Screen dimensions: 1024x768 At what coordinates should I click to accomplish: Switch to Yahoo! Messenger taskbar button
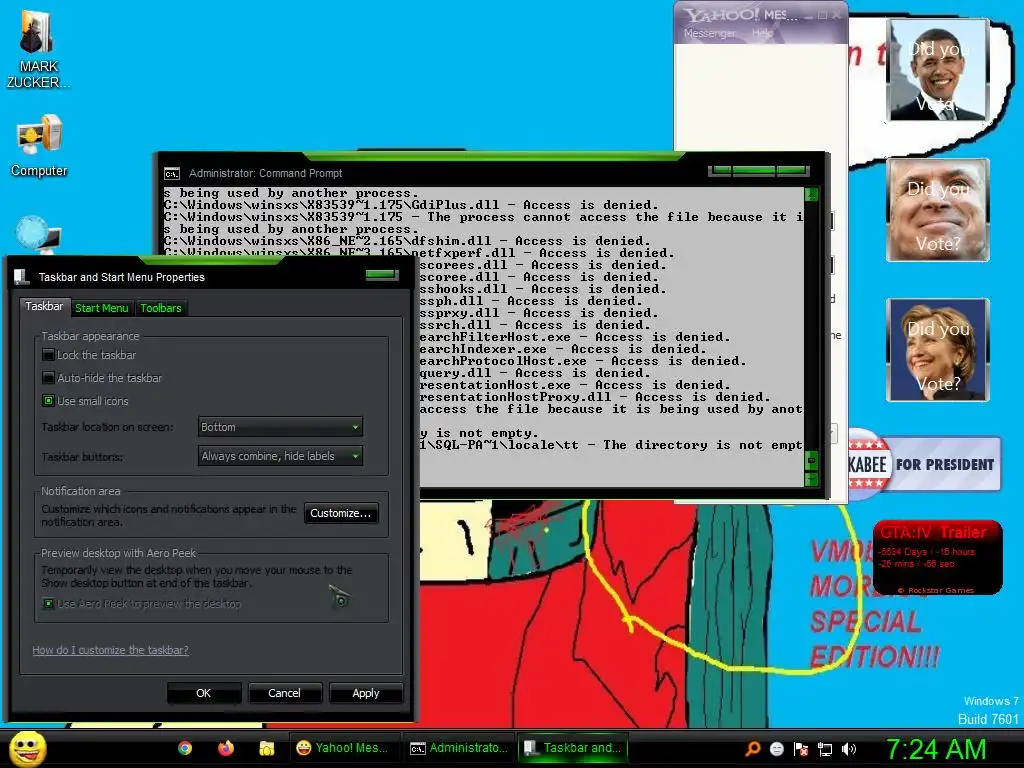click(x=342, y=748)
